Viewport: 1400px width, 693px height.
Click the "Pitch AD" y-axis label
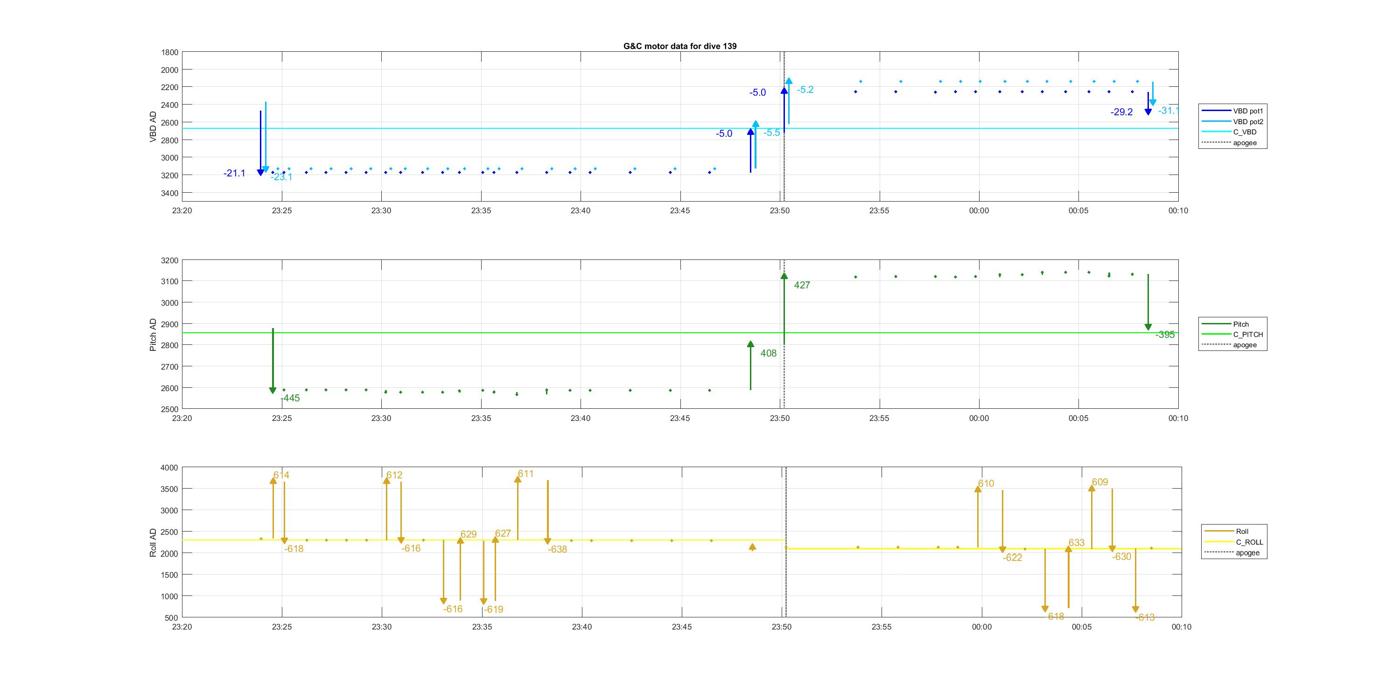[x=154, y=335]
